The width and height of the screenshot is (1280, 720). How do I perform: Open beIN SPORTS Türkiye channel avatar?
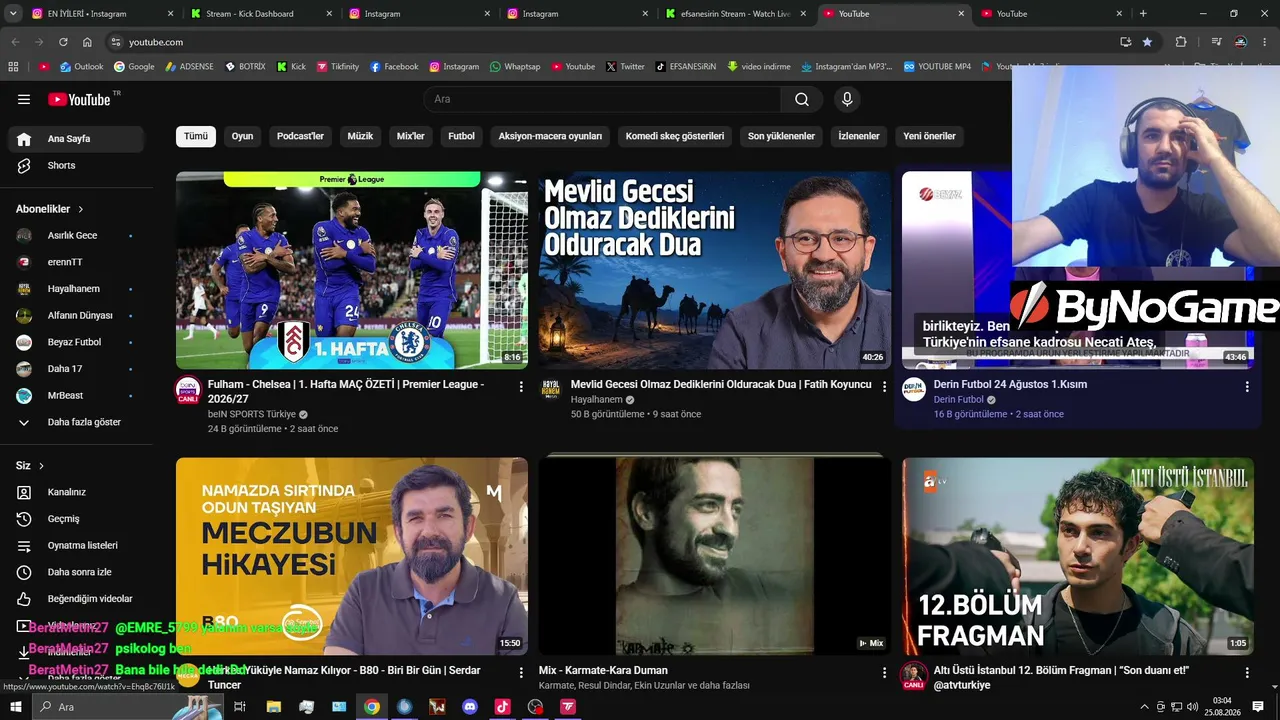coord(188,390)
